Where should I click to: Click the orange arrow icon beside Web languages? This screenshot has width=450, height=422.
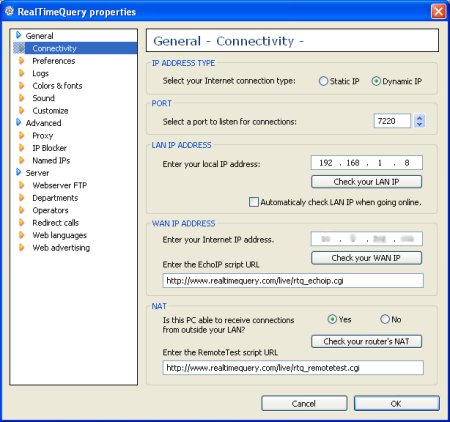click(x=22, y=235)
